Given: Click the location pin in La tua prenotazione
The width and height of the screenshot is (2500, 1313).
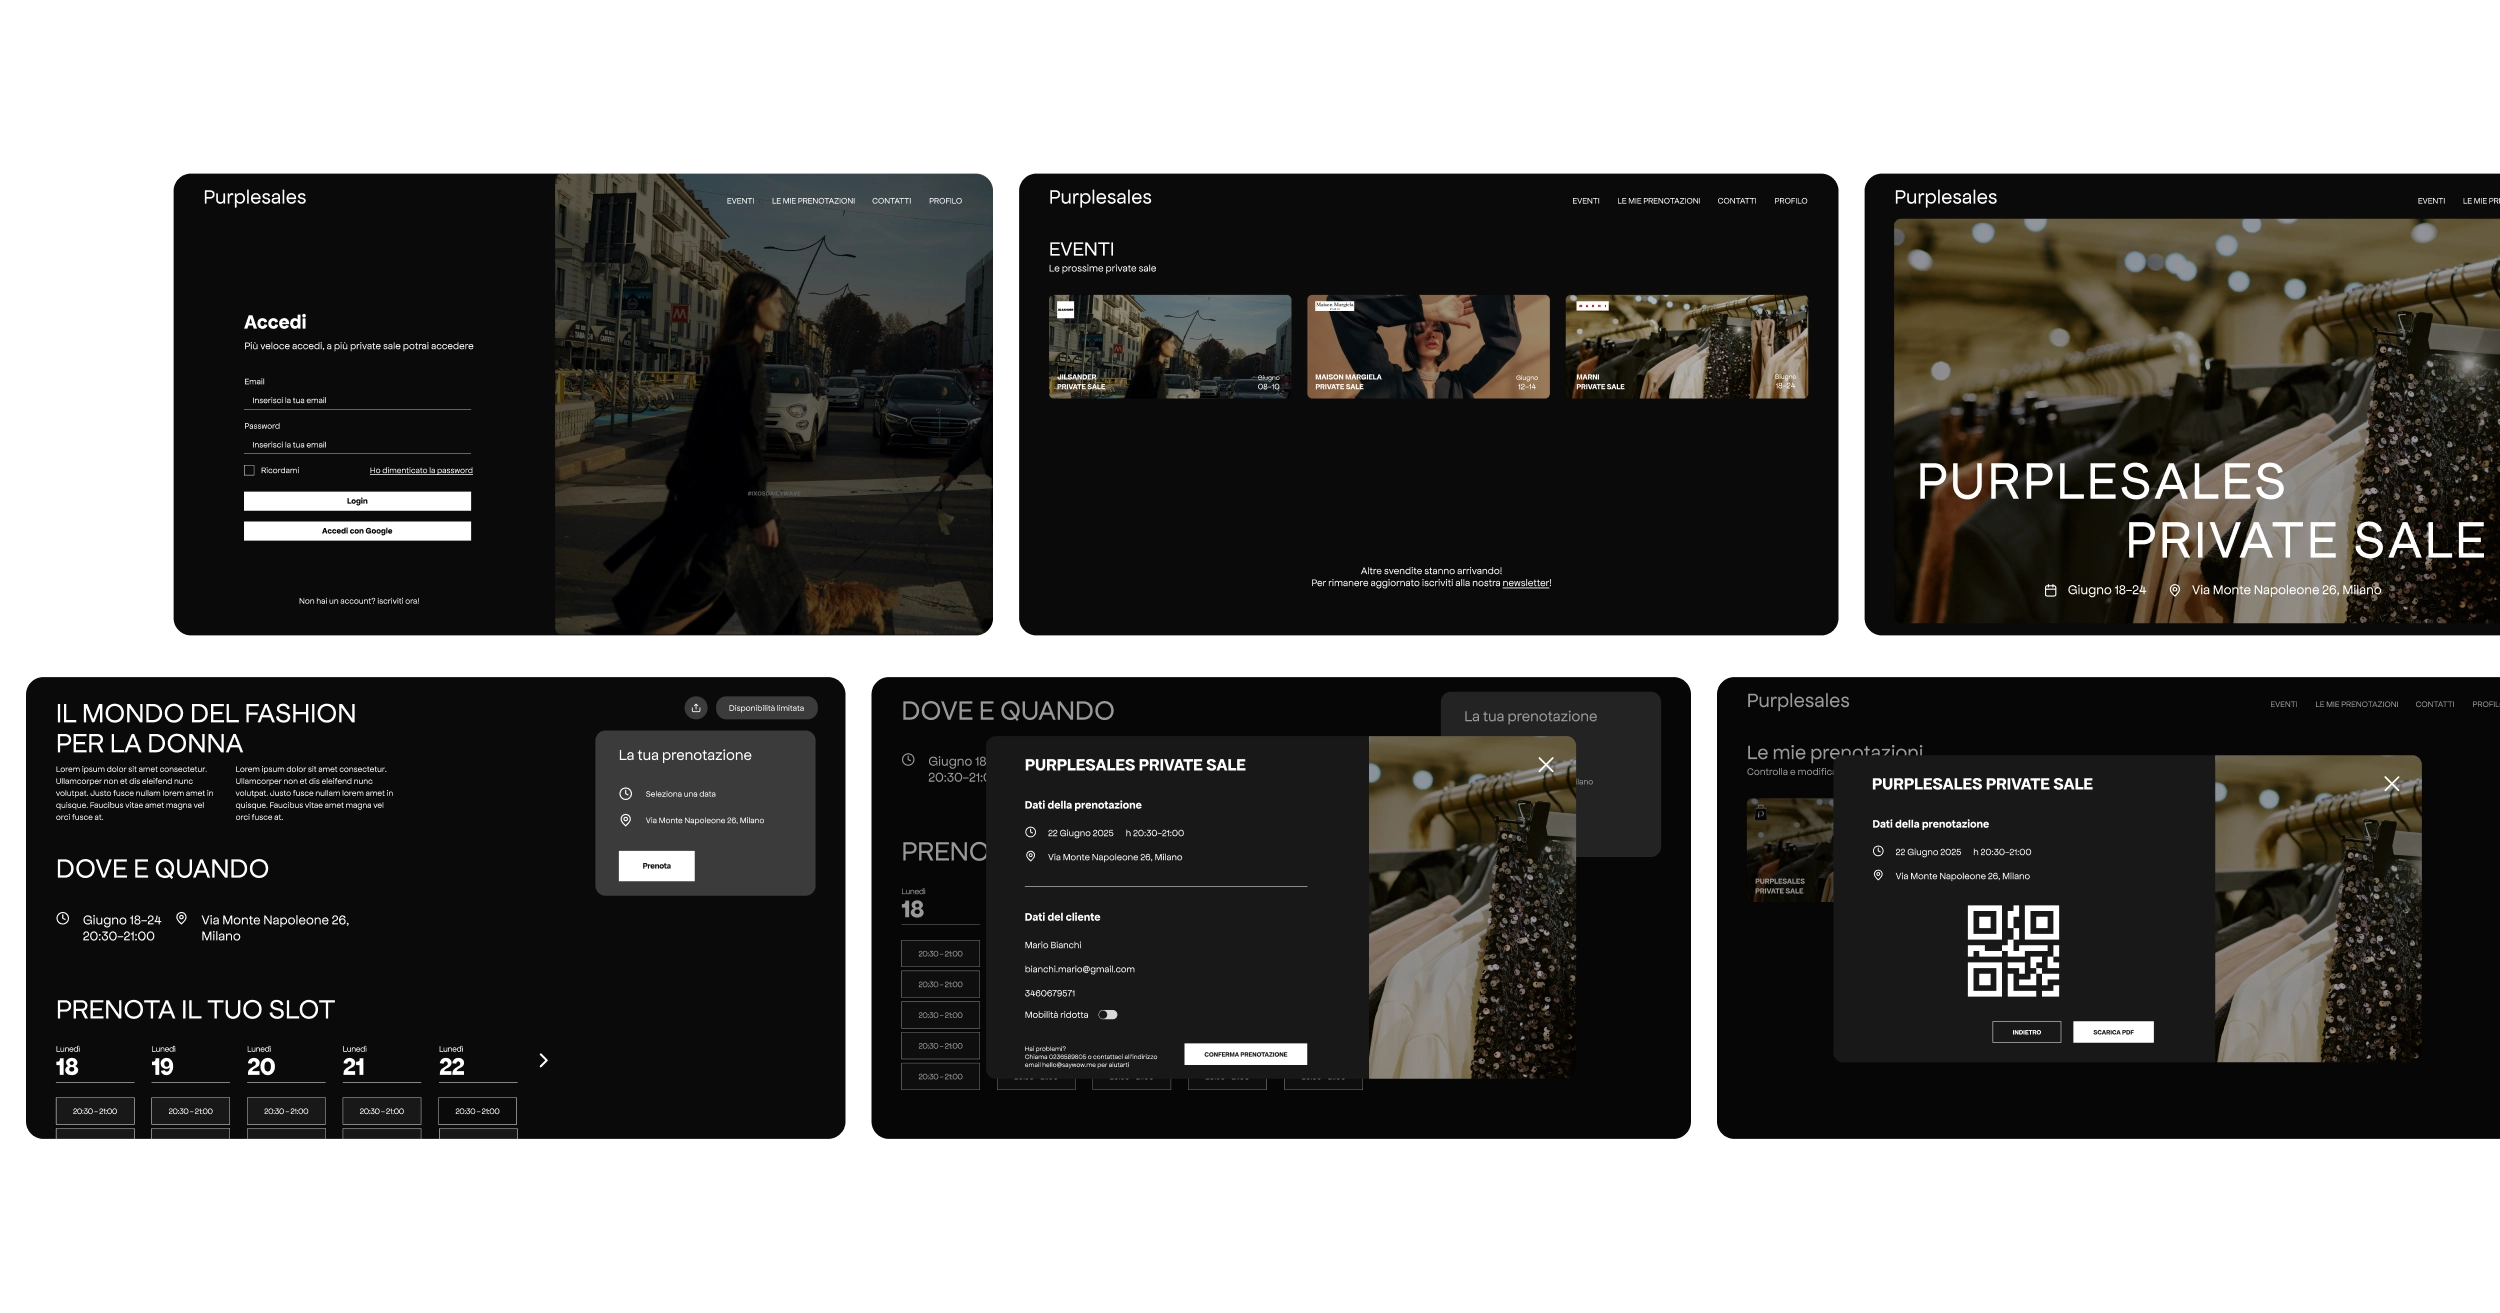Looking at the screenshot, I should tap(625, 820).
